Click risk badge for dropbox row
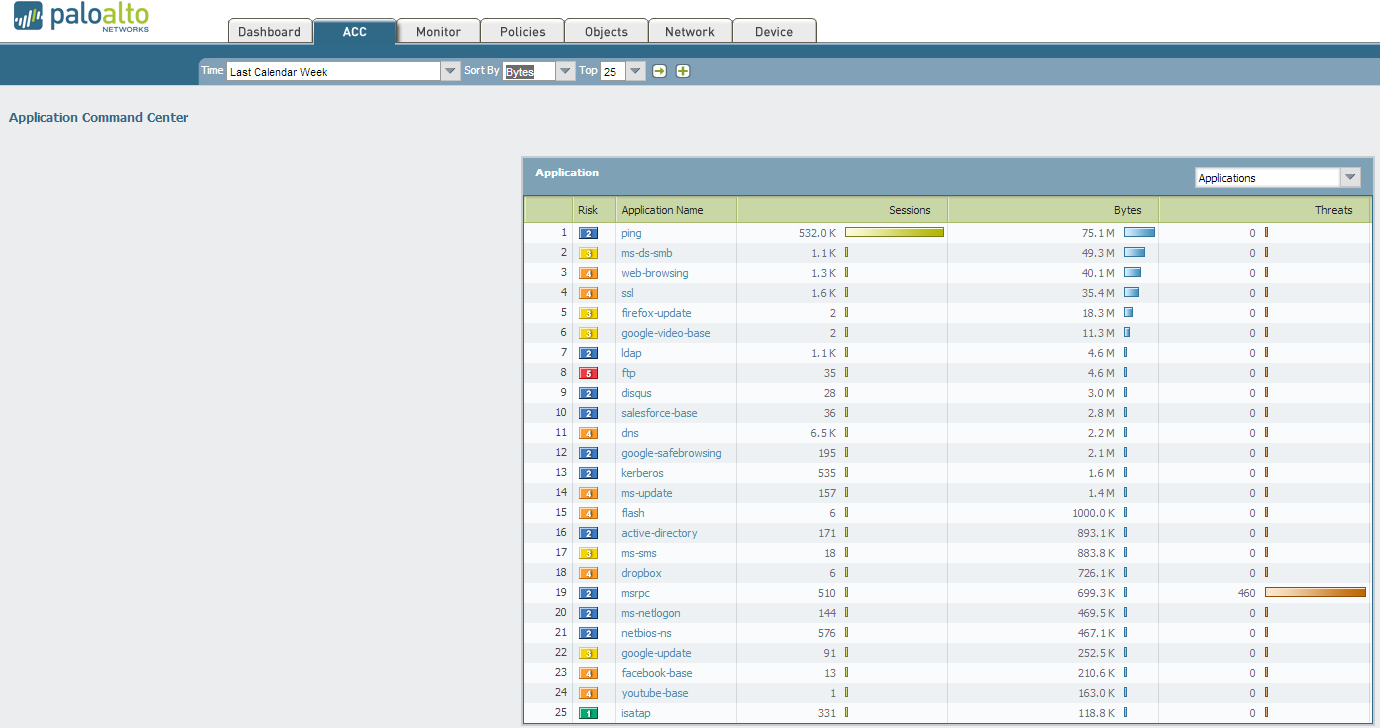The width and height of the screenshot is (1380, 728). click(x=588, y=573)
